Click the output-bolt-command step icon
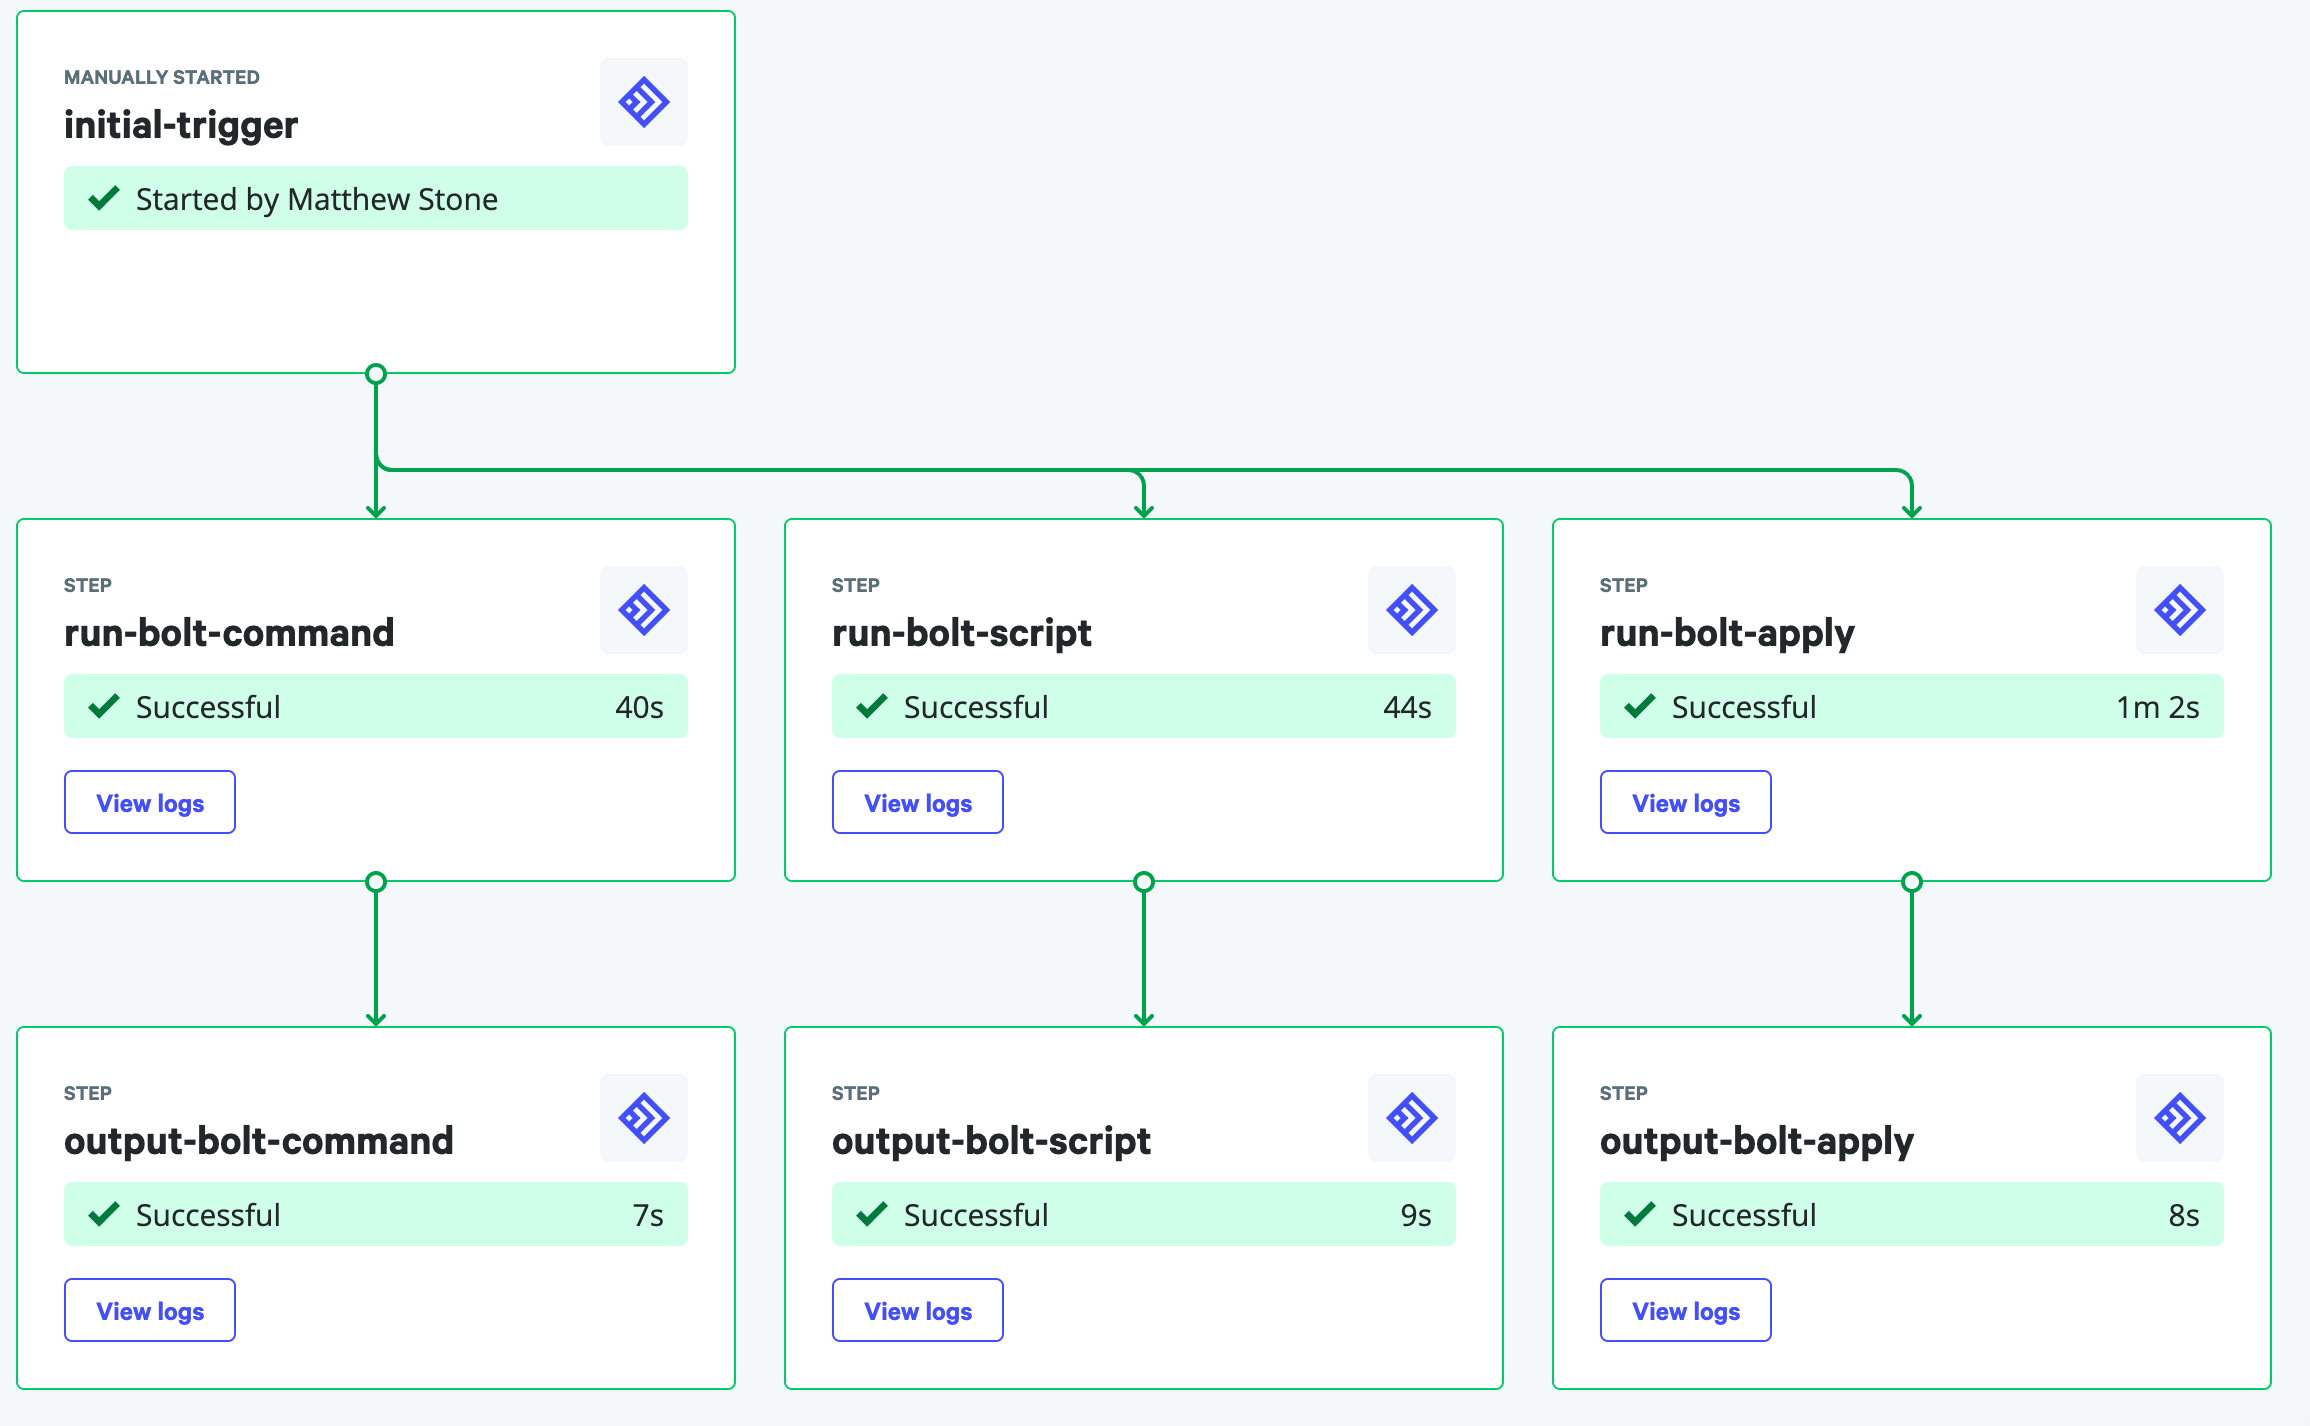2310x1426 pixels. (643, 1118)
